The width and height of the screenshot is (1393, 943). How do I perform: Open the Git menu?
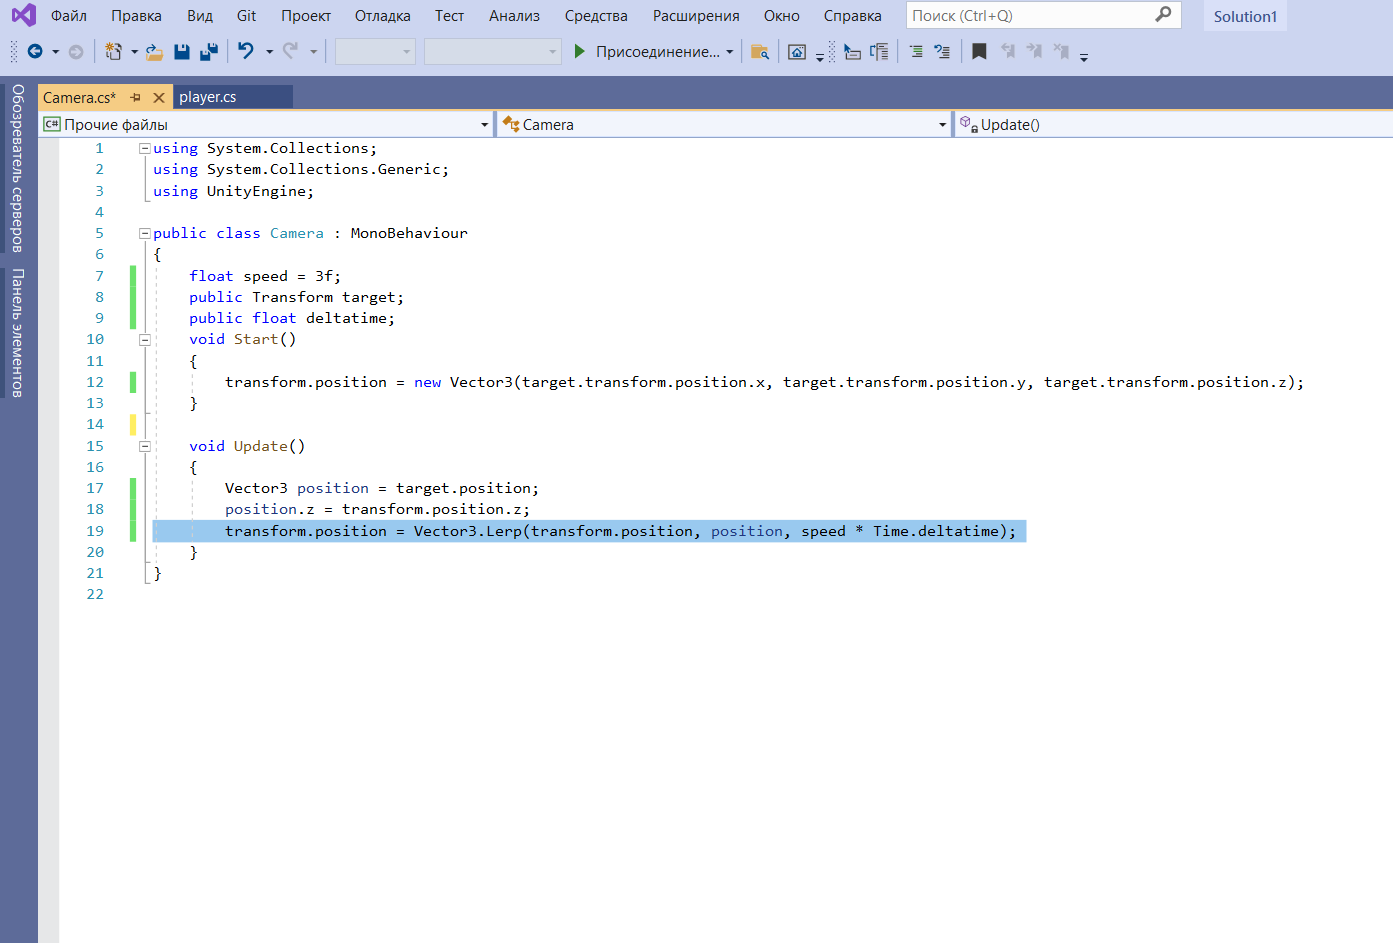pyautogui.click(x=246, y=15)
